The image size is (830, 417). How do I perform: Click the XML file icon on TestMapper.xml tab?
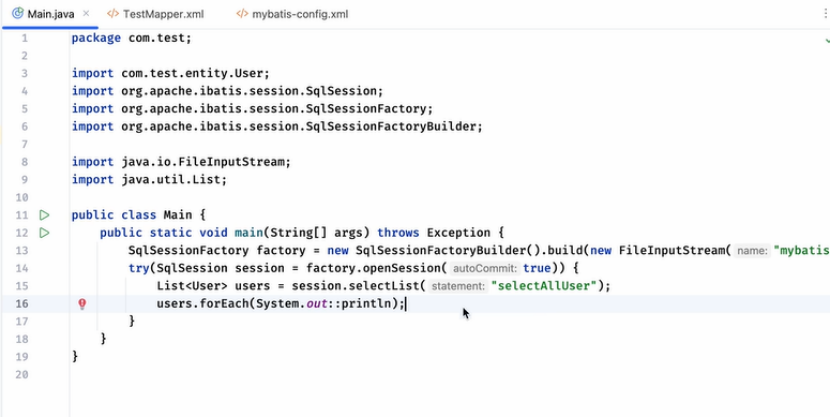click(113, 14)
